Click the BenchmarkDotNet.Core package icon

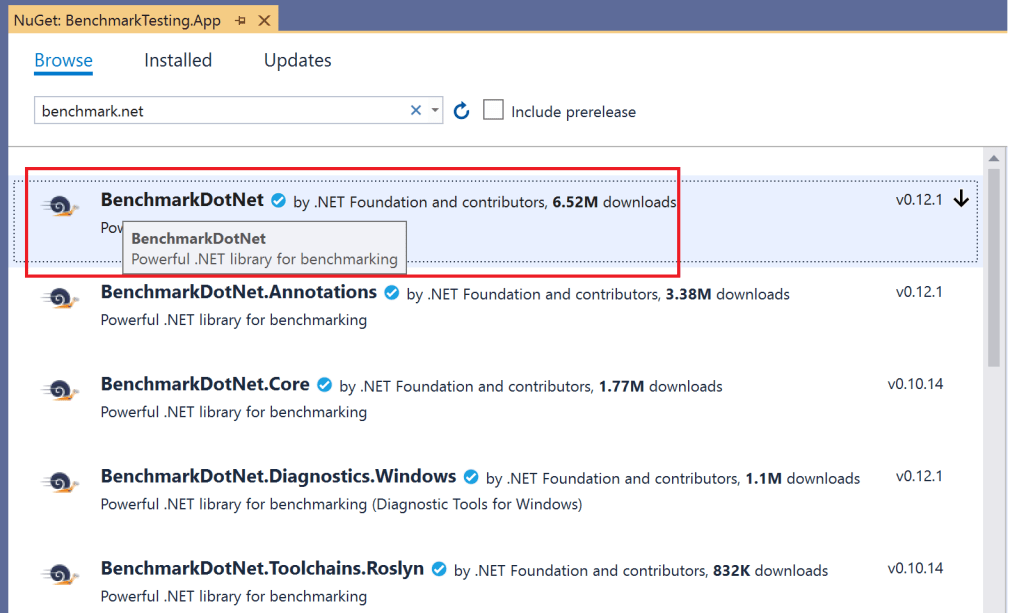click(60, 391)
